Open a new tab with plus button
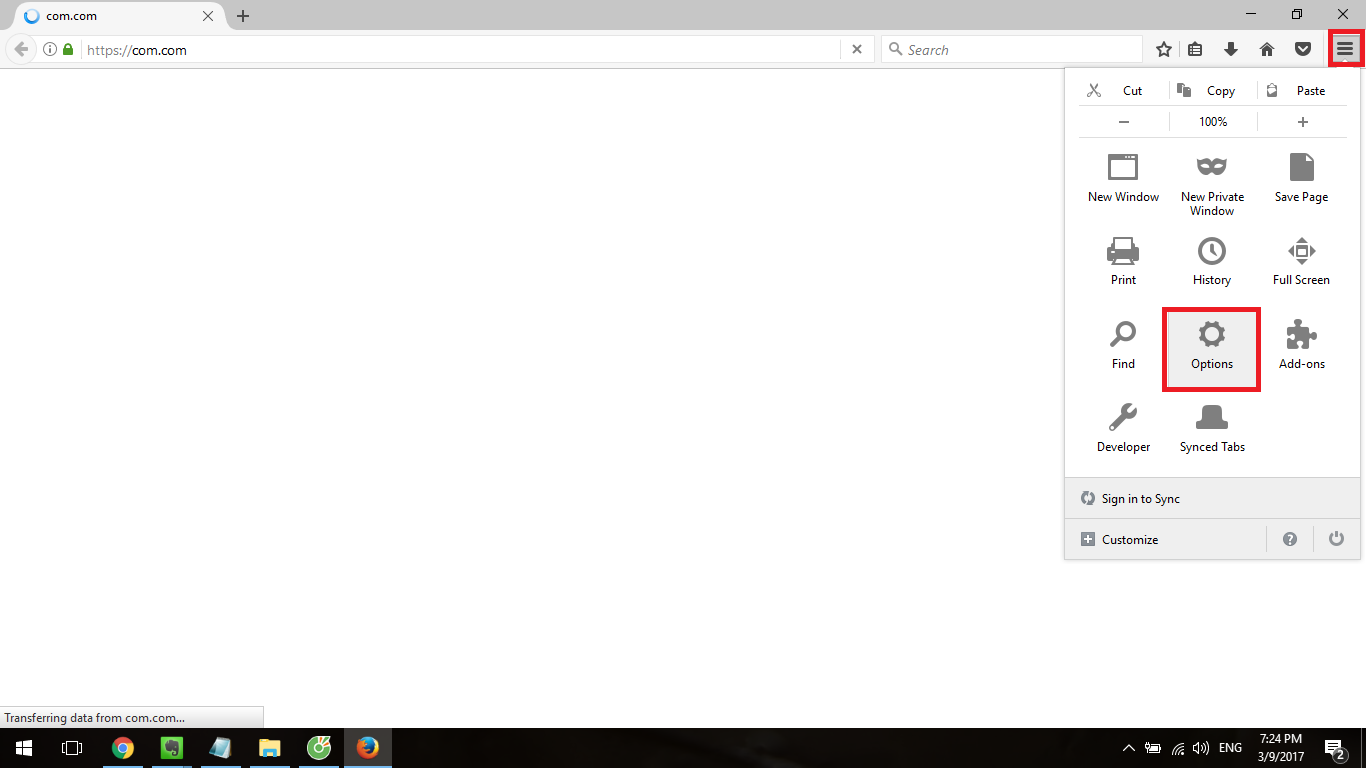This screenshot has height=768, width=1366. click(x=243, y=16)
